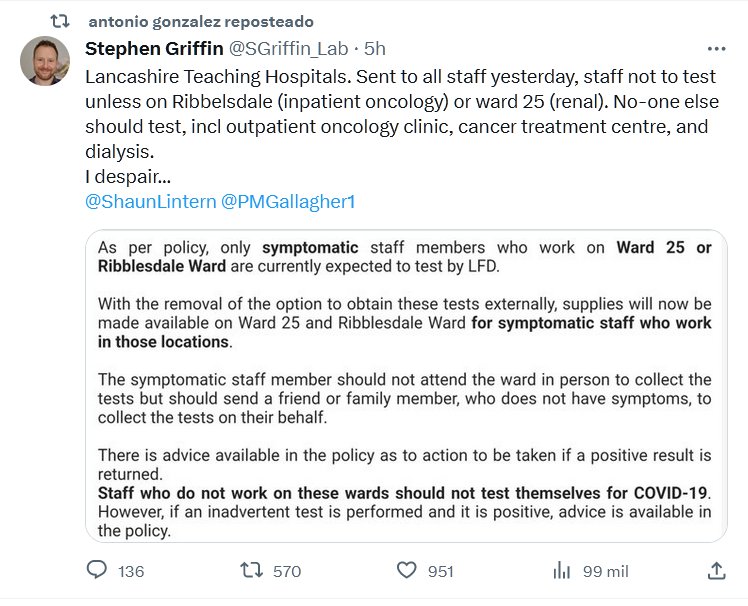Click the 99 mil views count
This screenshot has height=606, width=748.
coord(605,571)
